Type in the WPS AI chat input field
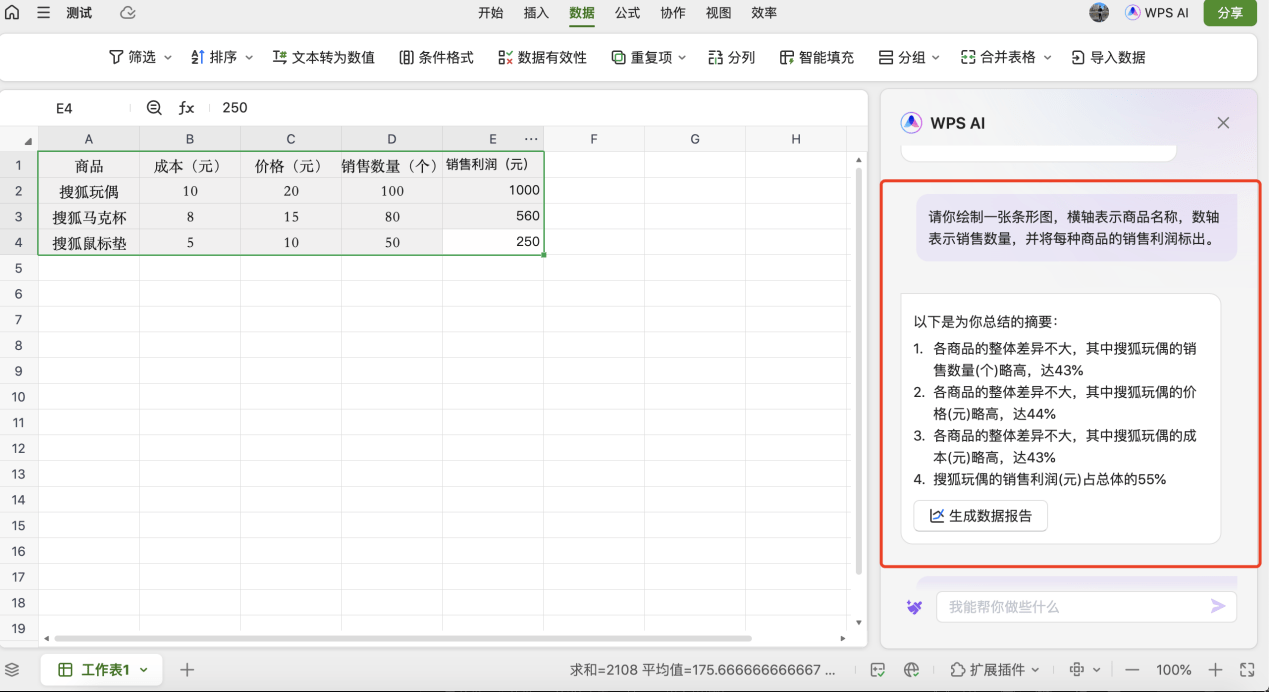The image size is (1269, 692). pos(1080,606)
